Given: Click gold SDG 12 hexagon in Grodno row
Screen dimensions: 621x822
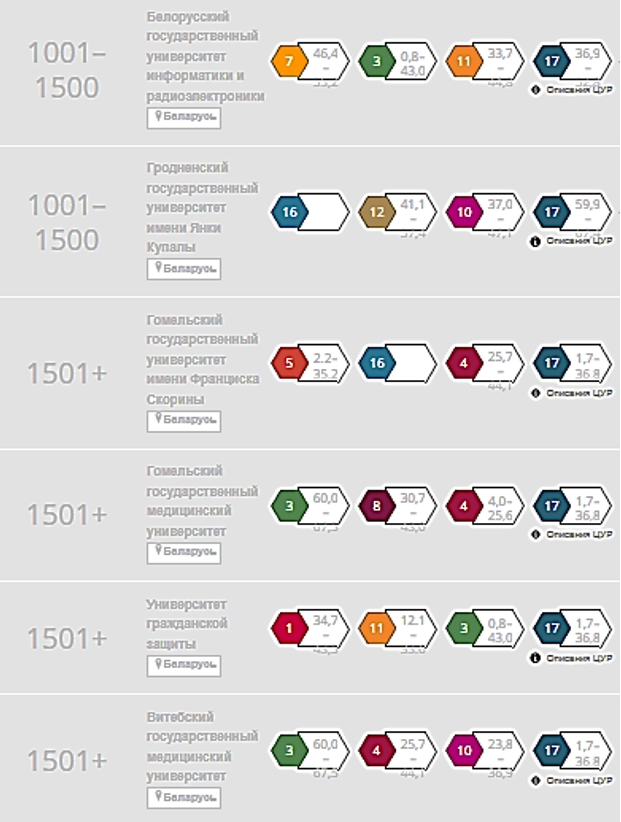Looking at the screenshot, I should pyautogui.click(x=377, y=212).
